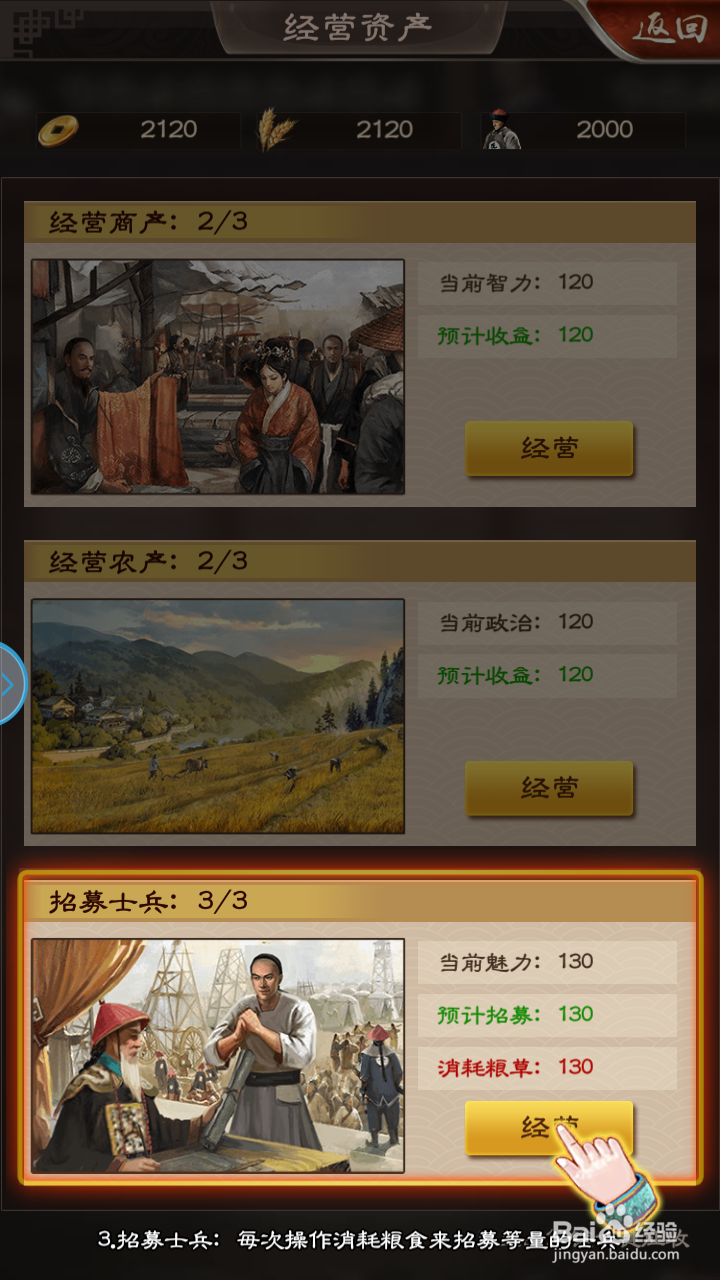The image size is (720, 1280).
Task: Tap the 预计招募 130 stat row
Action: pos(547,1015)
